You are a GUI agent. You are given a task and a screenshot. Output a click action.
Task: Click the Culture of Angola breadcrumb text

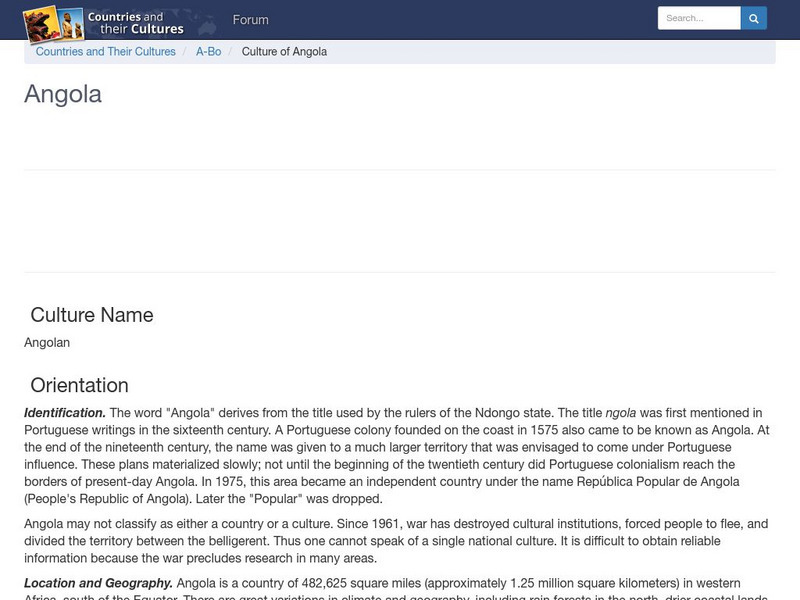pos(284,52)
